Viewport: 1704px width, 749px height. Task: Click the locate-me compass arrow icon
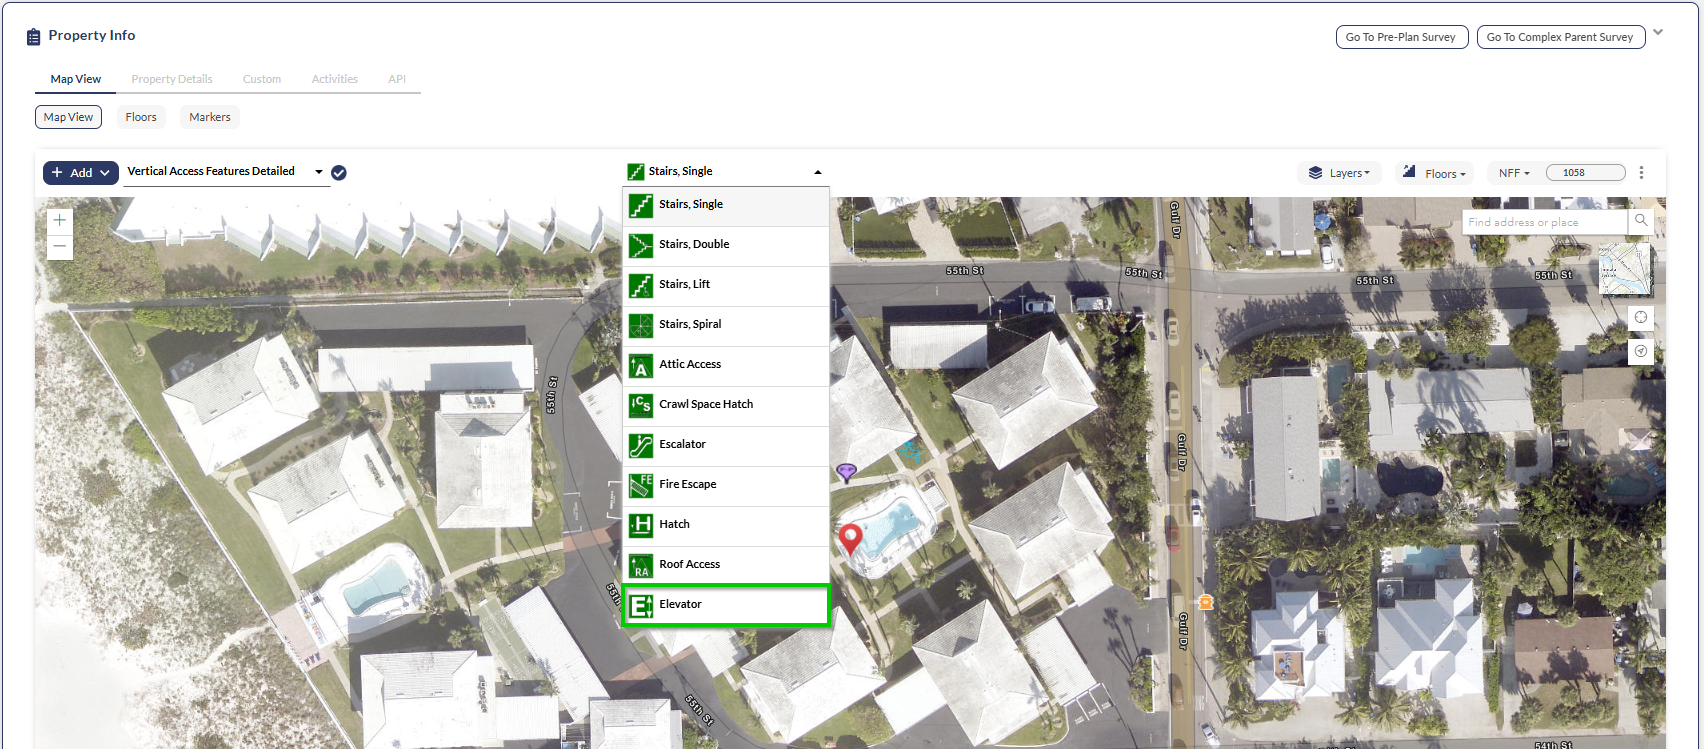coord(1641,352)
